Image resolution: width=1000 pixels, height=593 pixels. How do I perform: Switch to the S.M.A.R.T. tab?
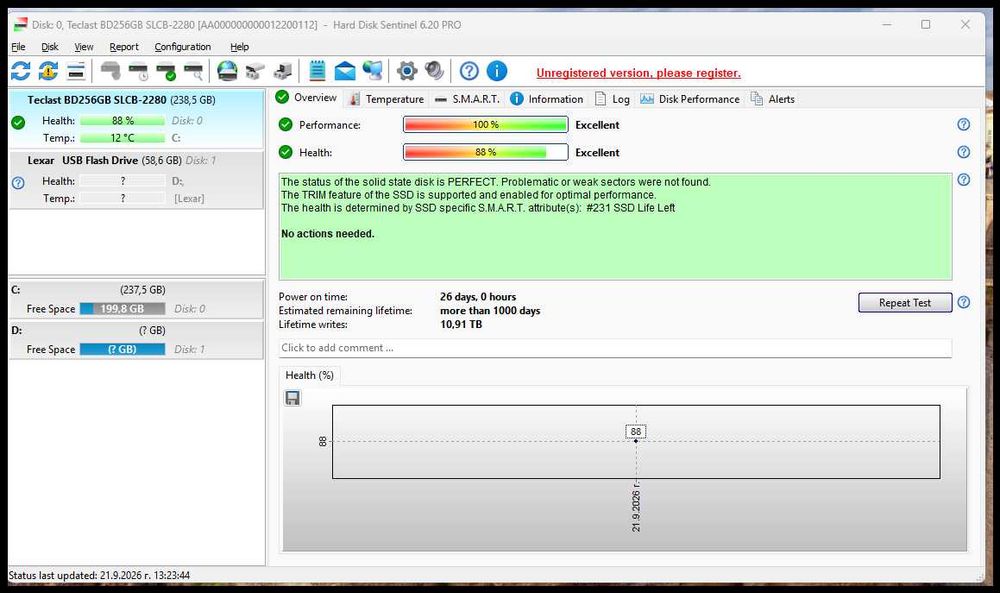coord(467,99)
